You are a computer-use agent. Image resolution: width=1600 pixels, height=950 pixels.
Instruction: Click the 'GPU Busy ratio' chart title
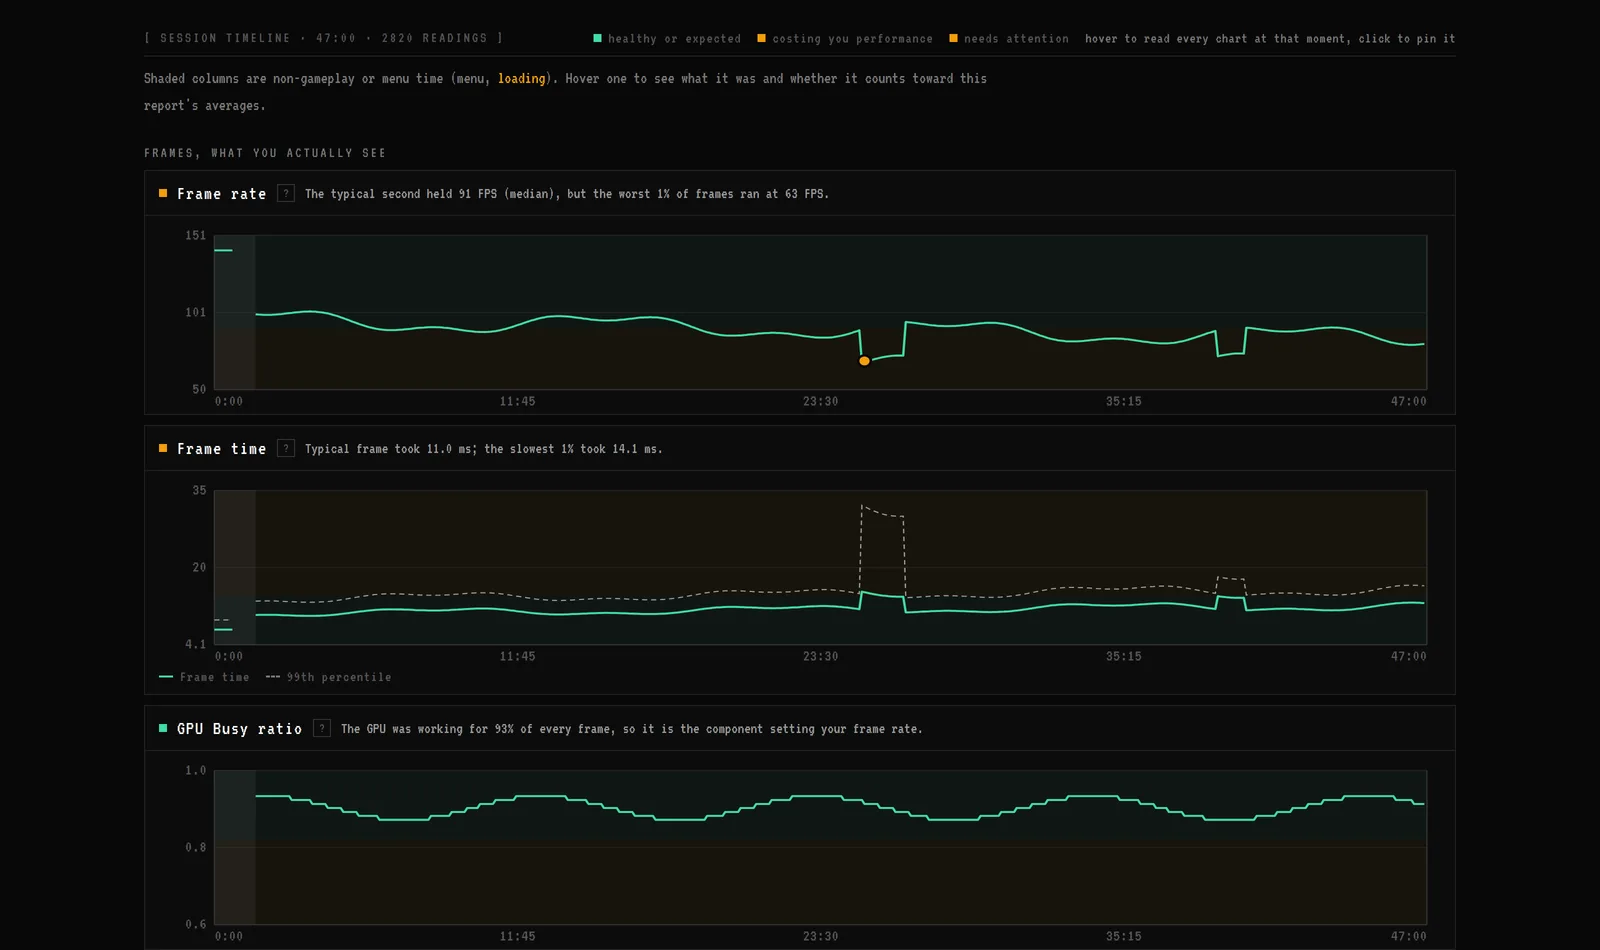pyautogui.click(x=239, y=729)
